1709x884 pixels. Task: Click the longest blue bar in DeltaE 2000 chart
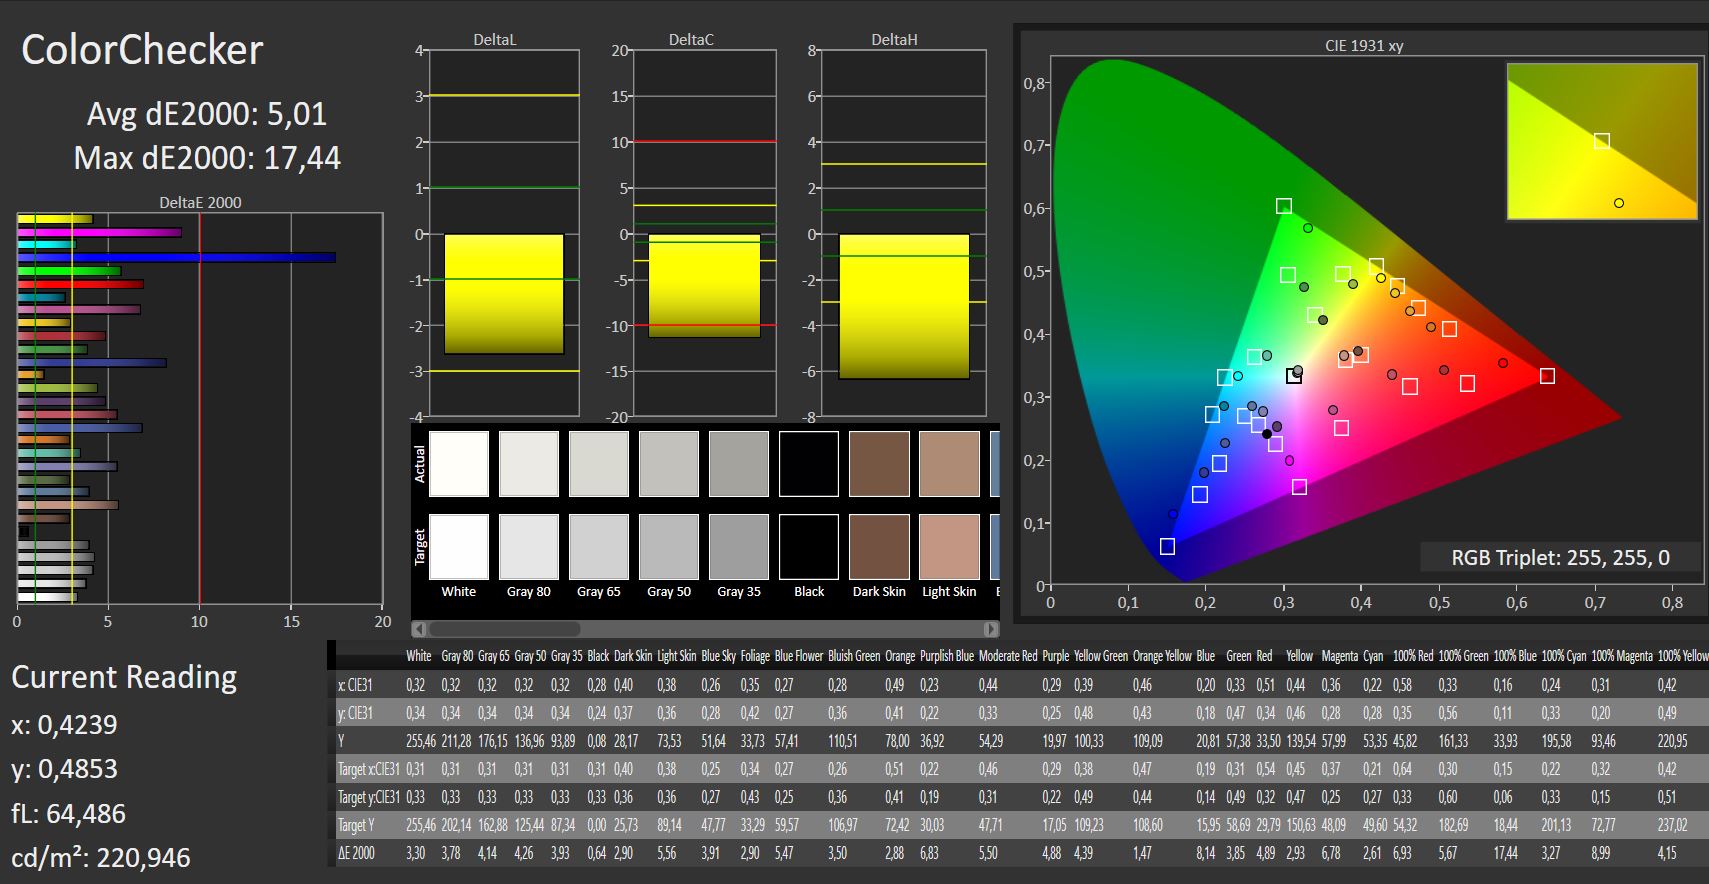176,258
